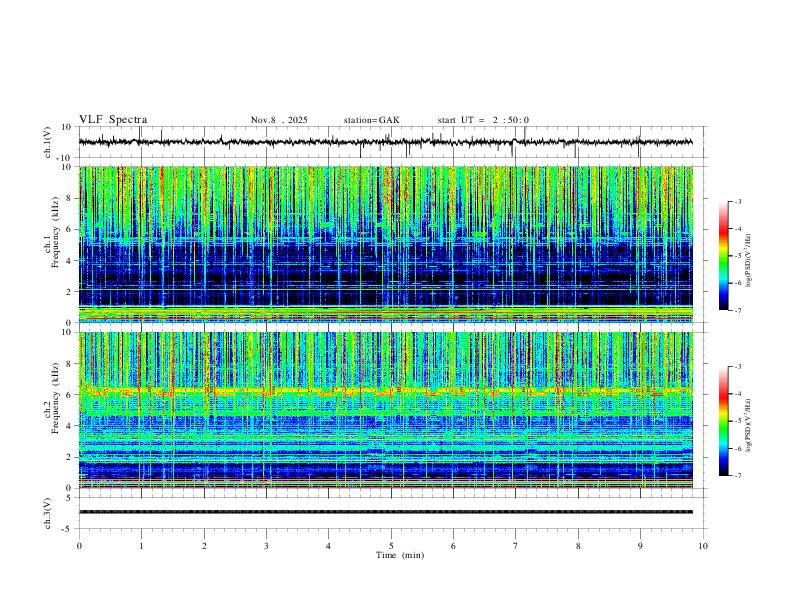The width and height of the screenshot is (792, 612).
Task: Click the "-5" tick on ch.3(V) axis
Action: 68,529
